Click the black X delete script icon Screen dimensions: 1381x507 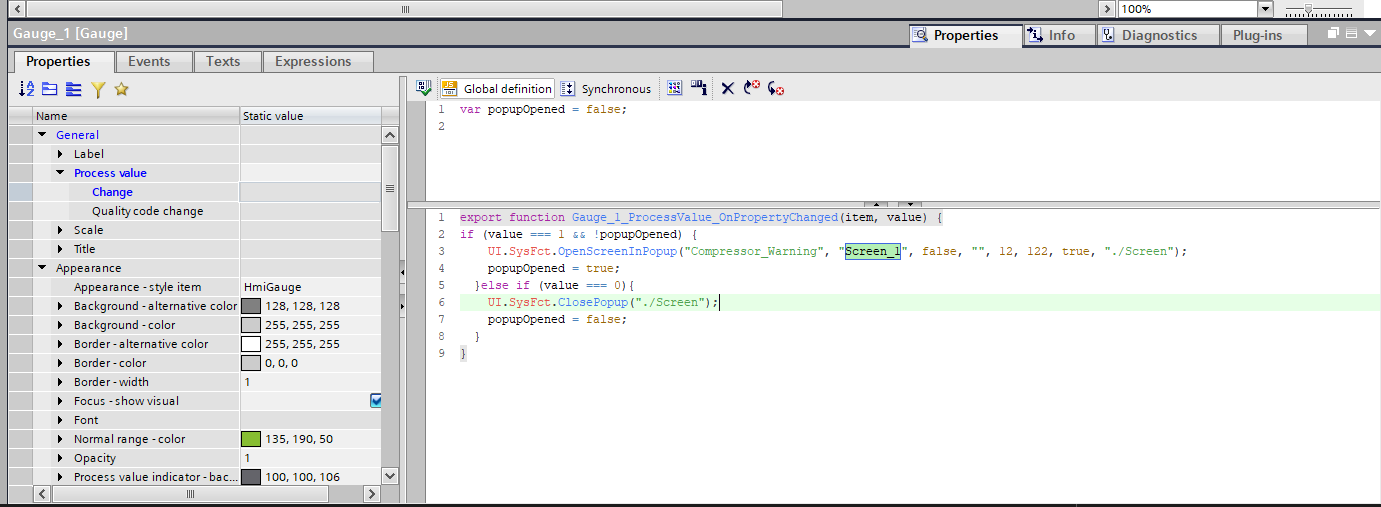tap(727, 88)
